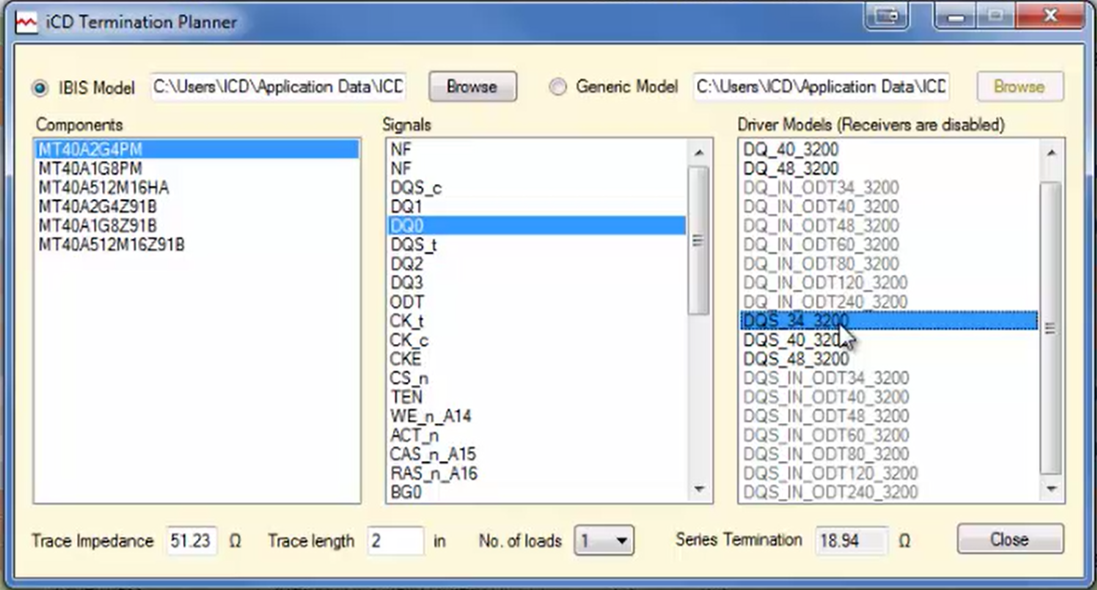Click receiver model DQS_IN_ODT80_3200

(x=889, y=454)
